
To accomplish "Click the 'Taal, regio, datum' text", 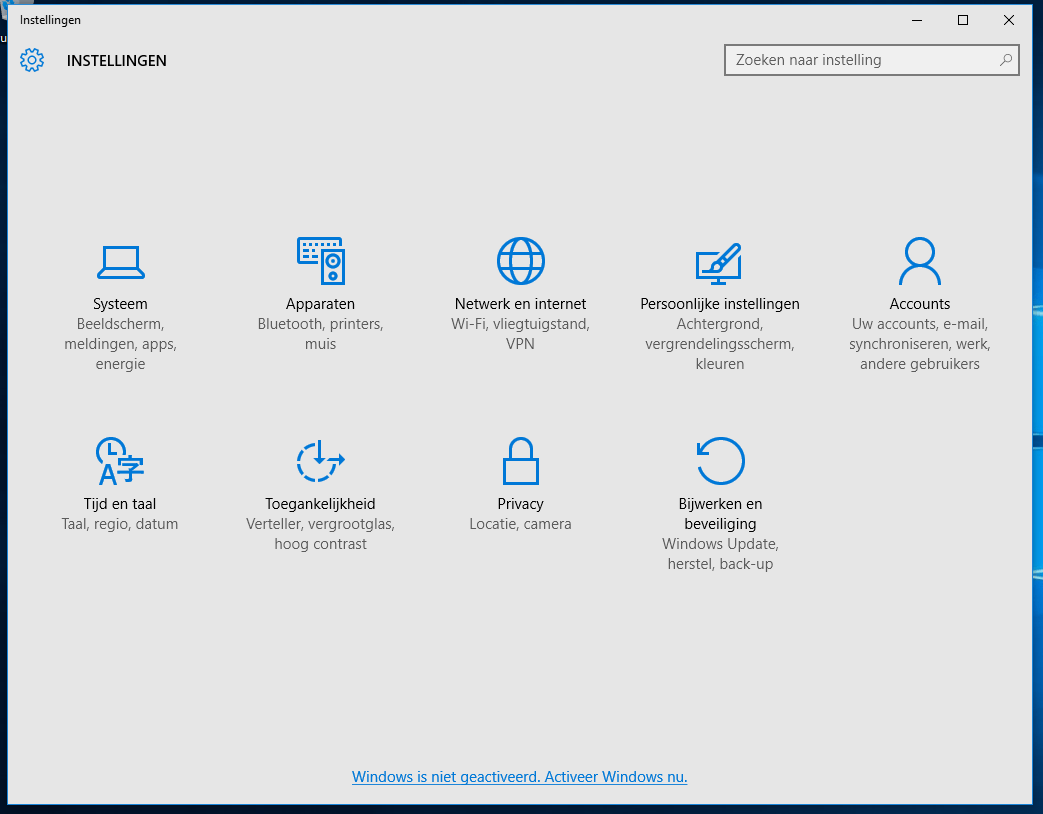I will (120, 523).
